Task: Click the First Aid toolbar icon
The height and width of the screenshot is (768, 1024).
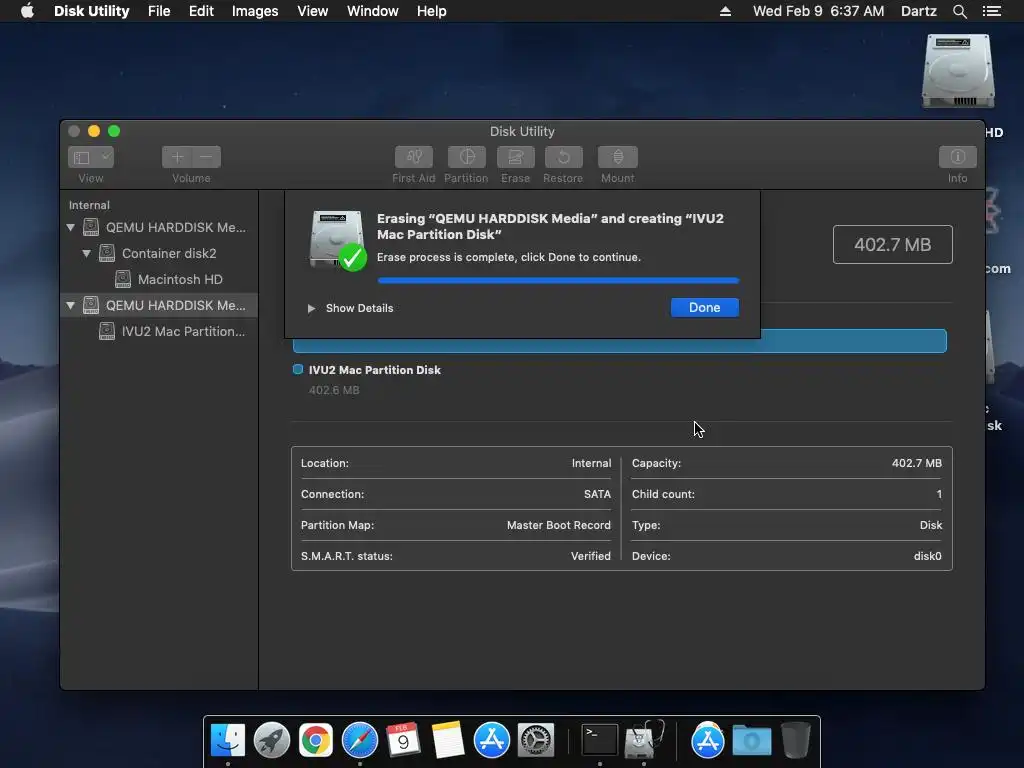Action: click(x=413, y=157)
